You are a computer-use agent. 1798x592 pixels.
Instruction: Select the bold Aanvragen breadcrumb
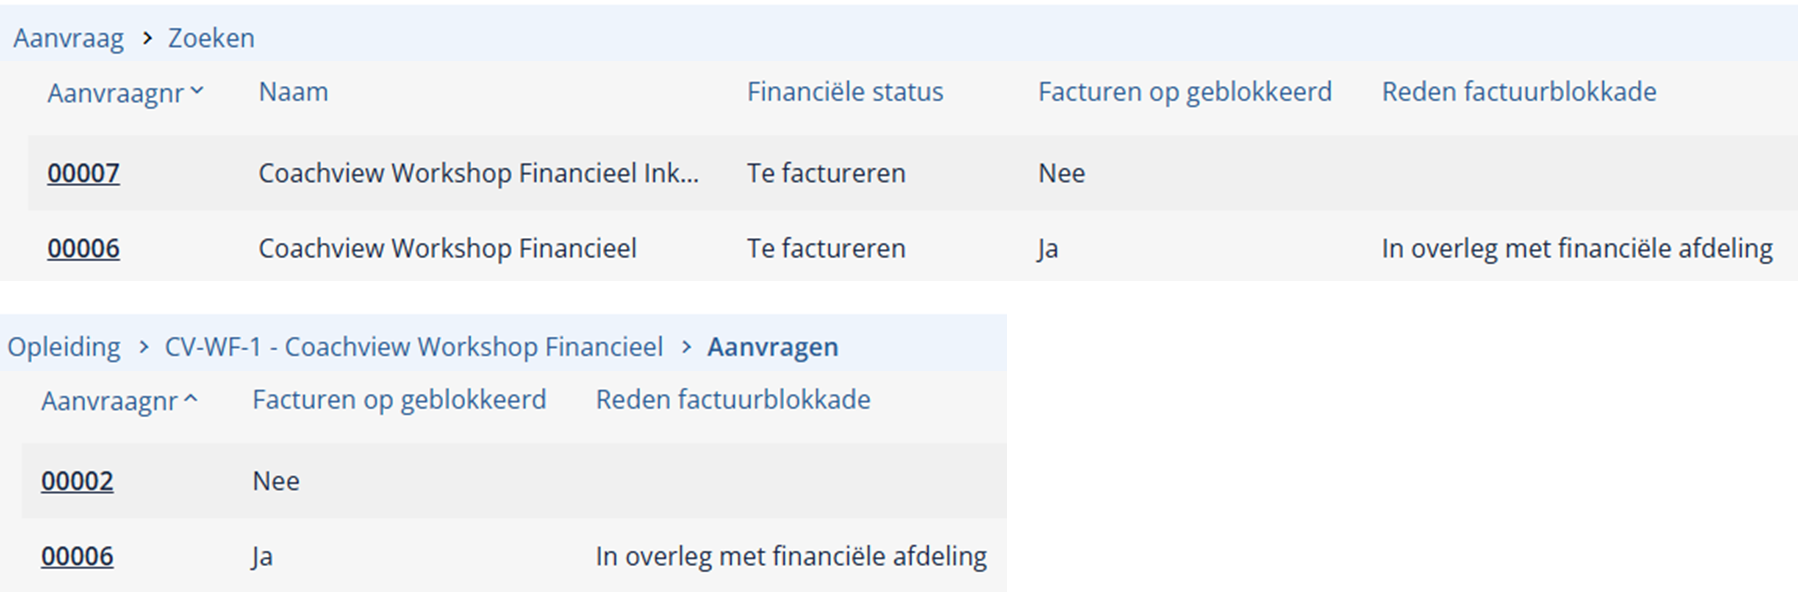[x=773, y=347]
